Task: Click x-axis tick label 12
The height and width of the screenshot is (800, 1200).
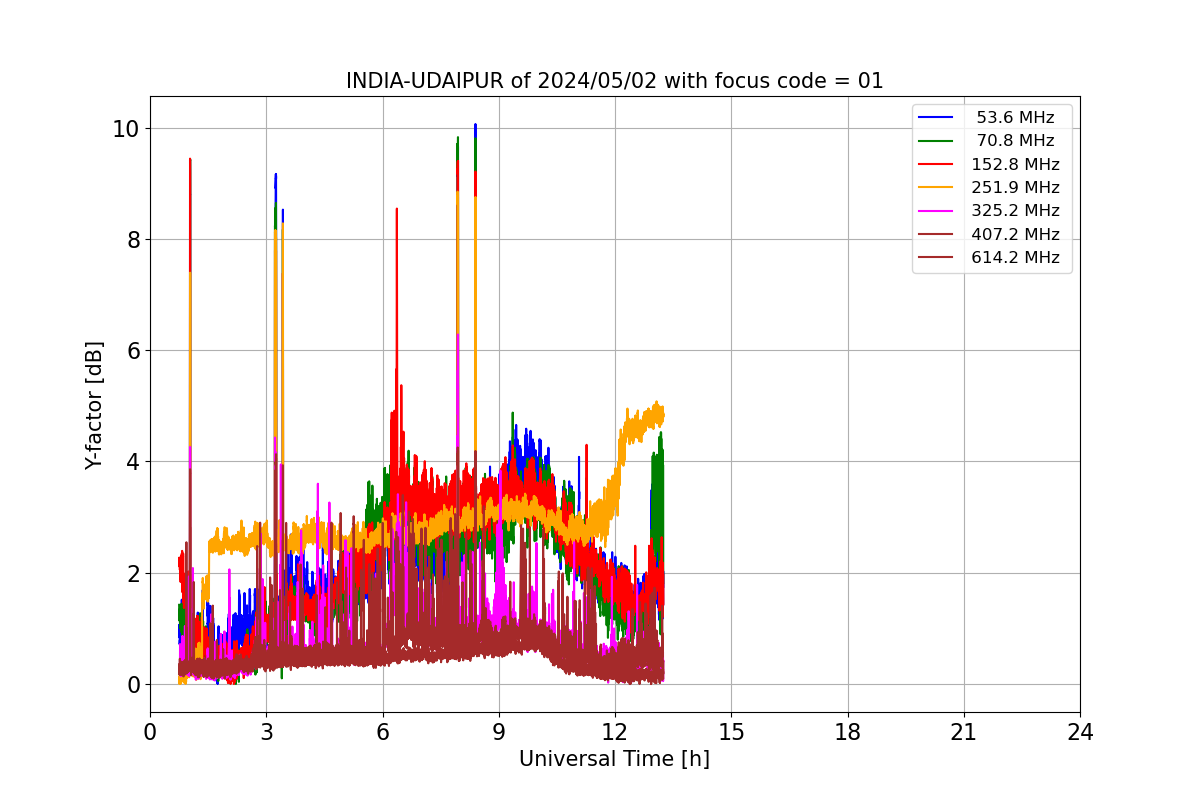Action: coord(615,732)
